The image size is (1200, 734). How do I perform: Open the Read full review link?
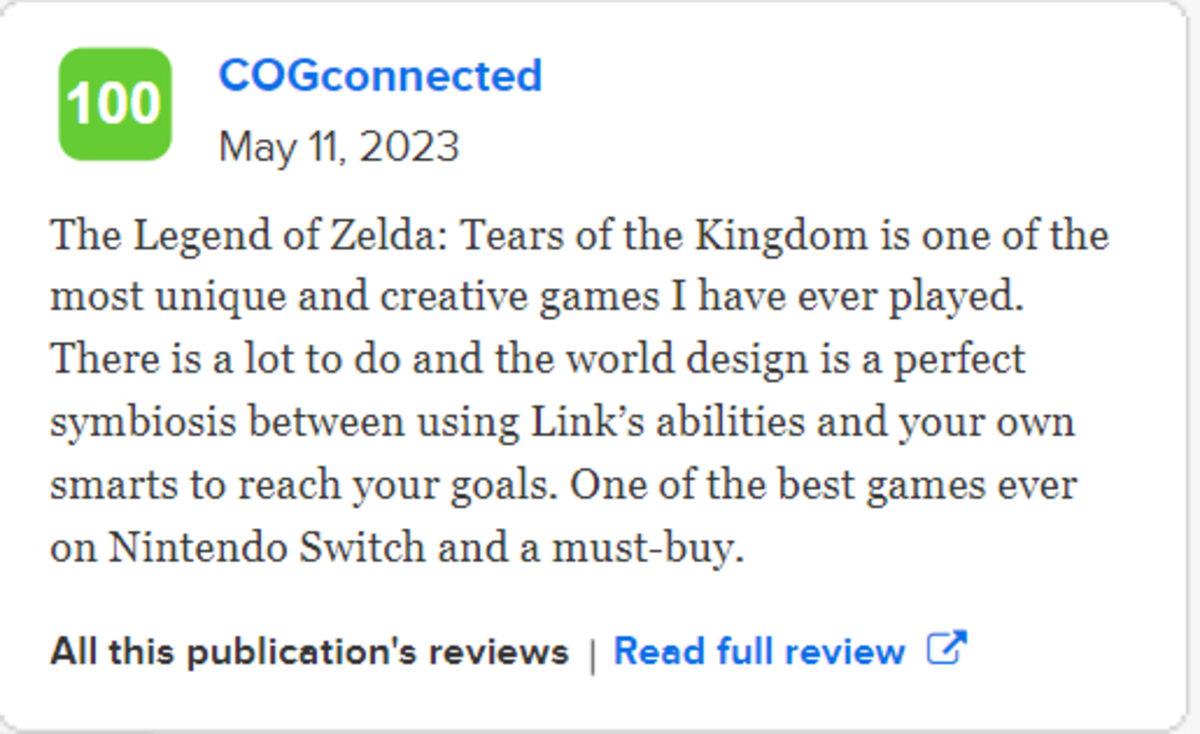[x=759, y=651]
